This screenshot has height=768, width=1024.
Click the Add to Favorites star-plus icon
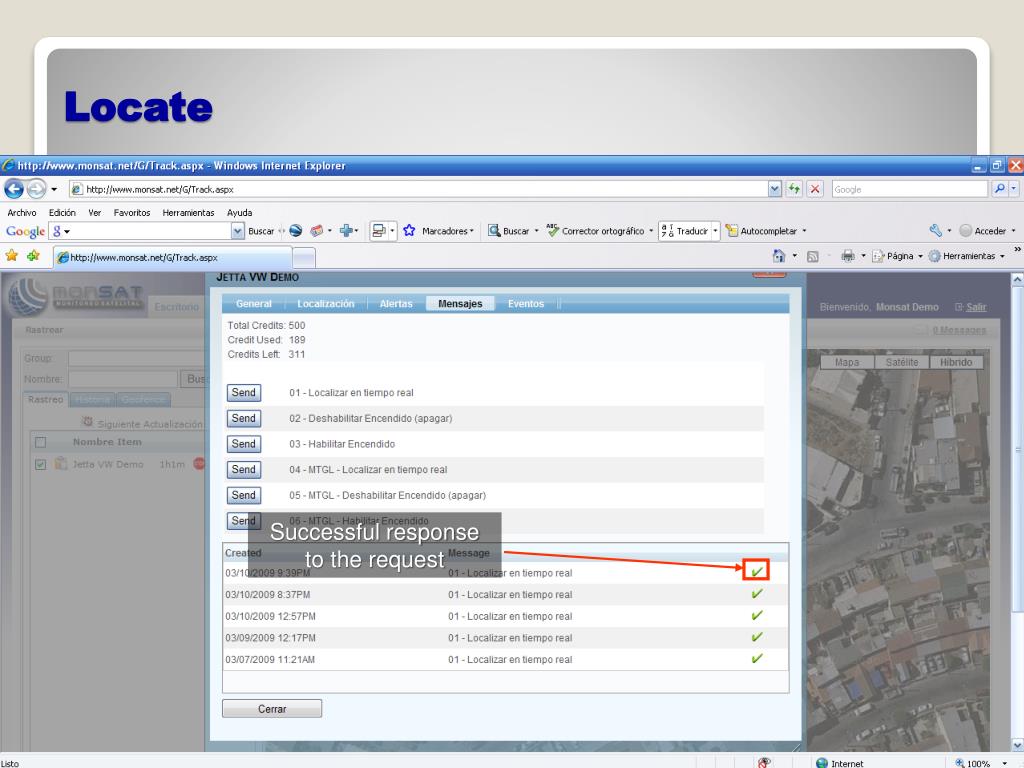(x=33, y=256)
